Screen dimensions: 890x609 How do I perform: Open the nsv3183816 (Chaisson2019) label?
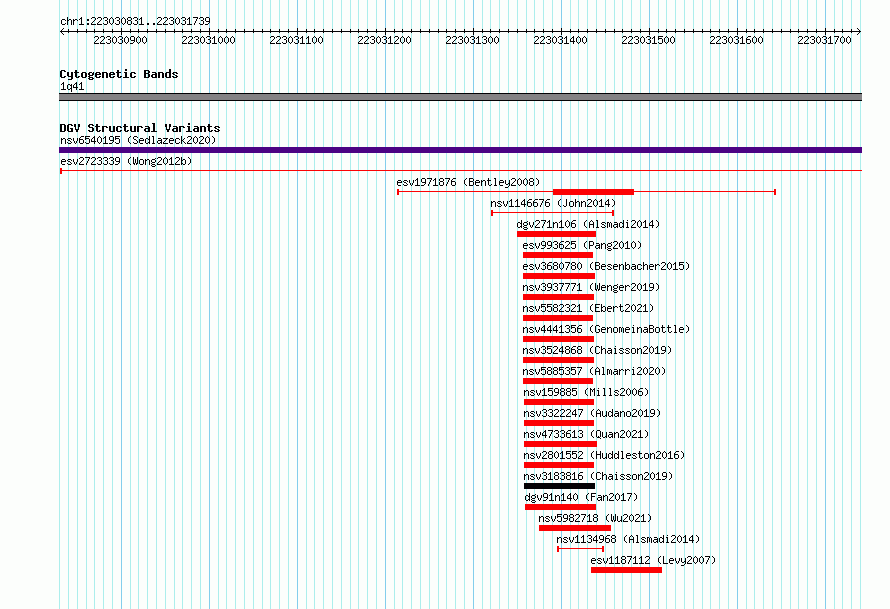click(598, 476)
